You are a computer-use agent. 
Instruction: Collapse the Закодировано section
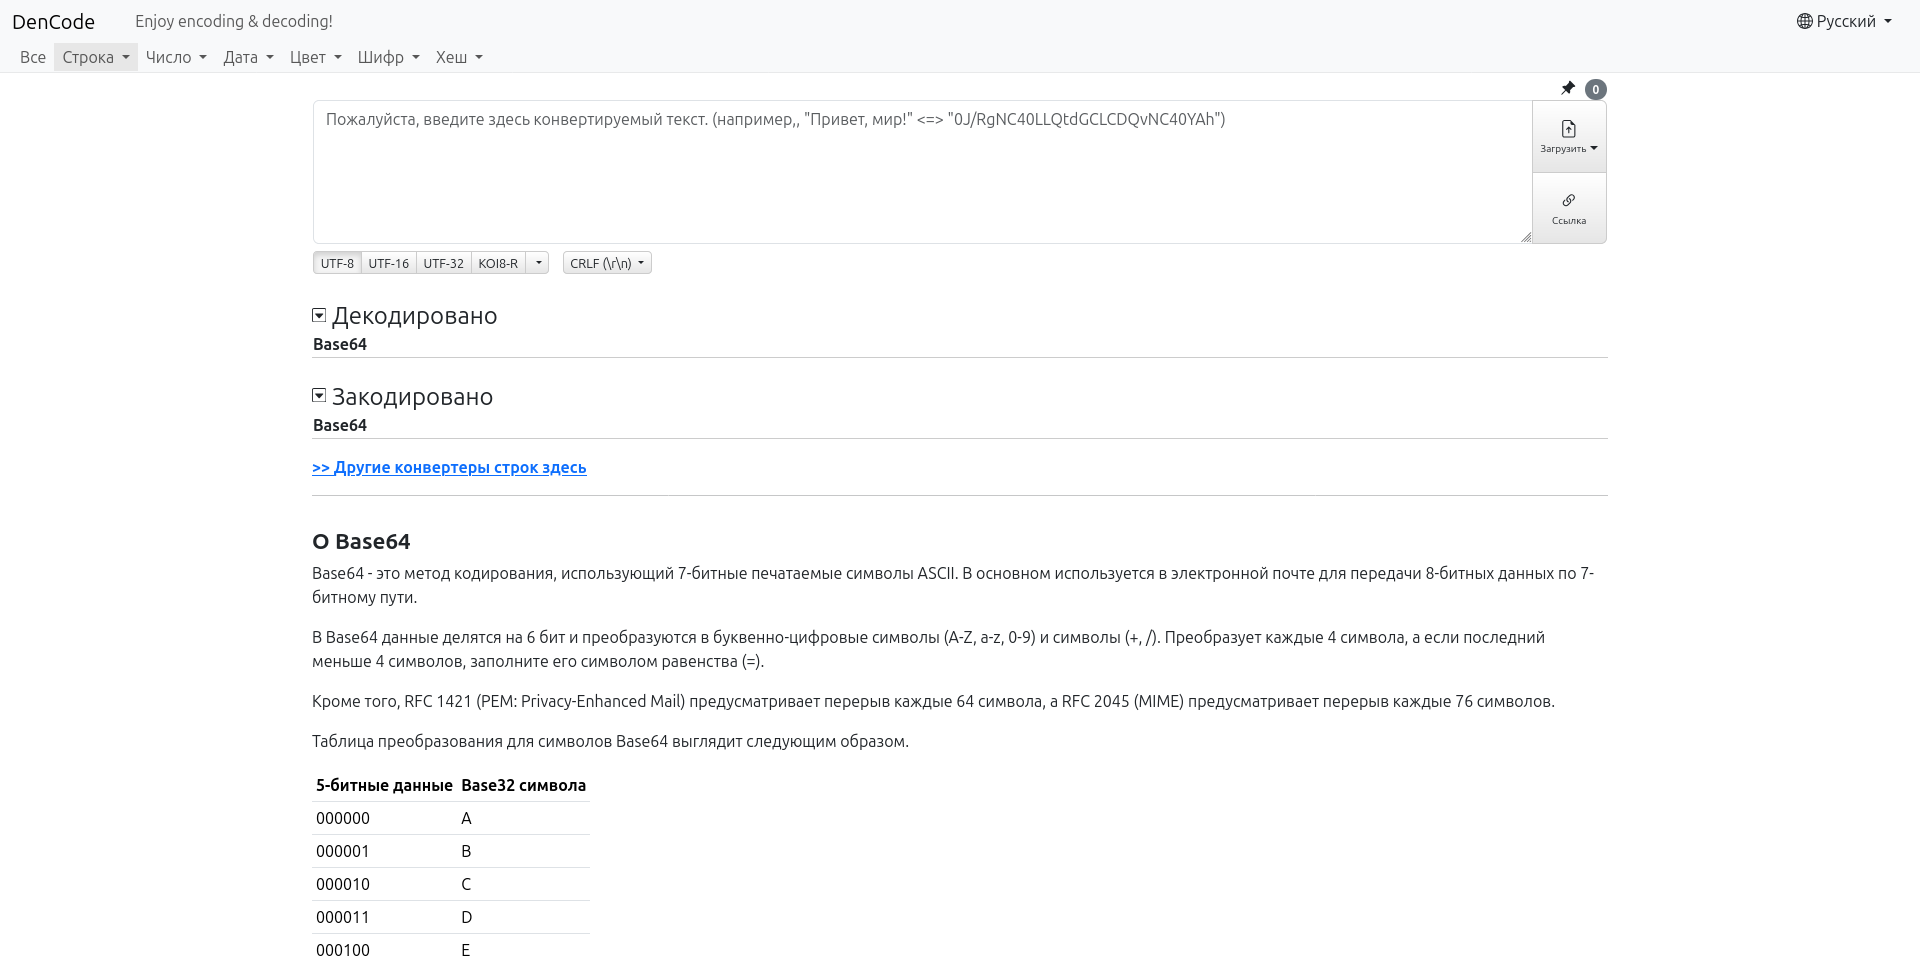[x=319, y=395]
